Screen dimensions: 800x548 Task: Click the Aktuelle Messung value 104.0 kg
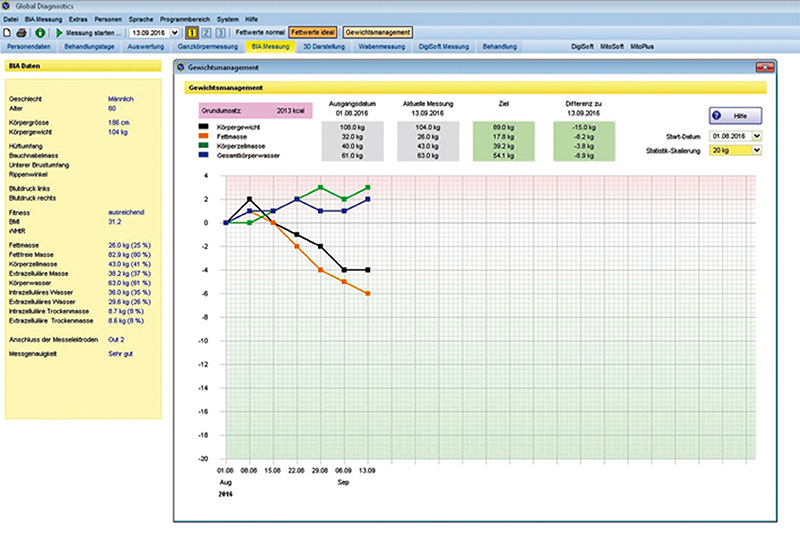[428, 127]
